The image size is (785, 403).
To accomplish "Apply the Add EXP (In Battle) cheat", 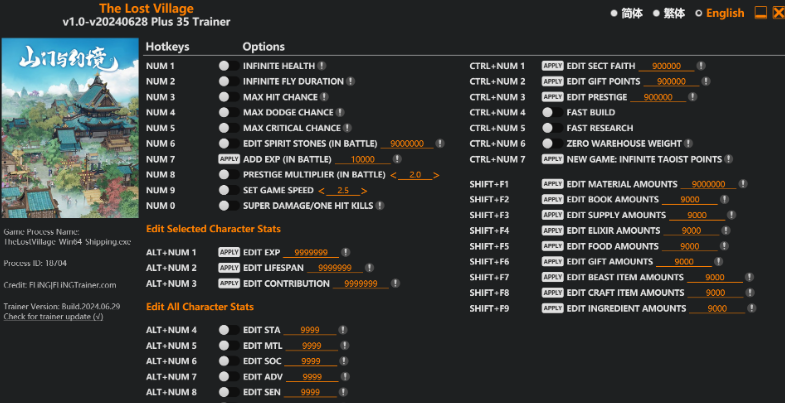I will click(x=229, y=159).
